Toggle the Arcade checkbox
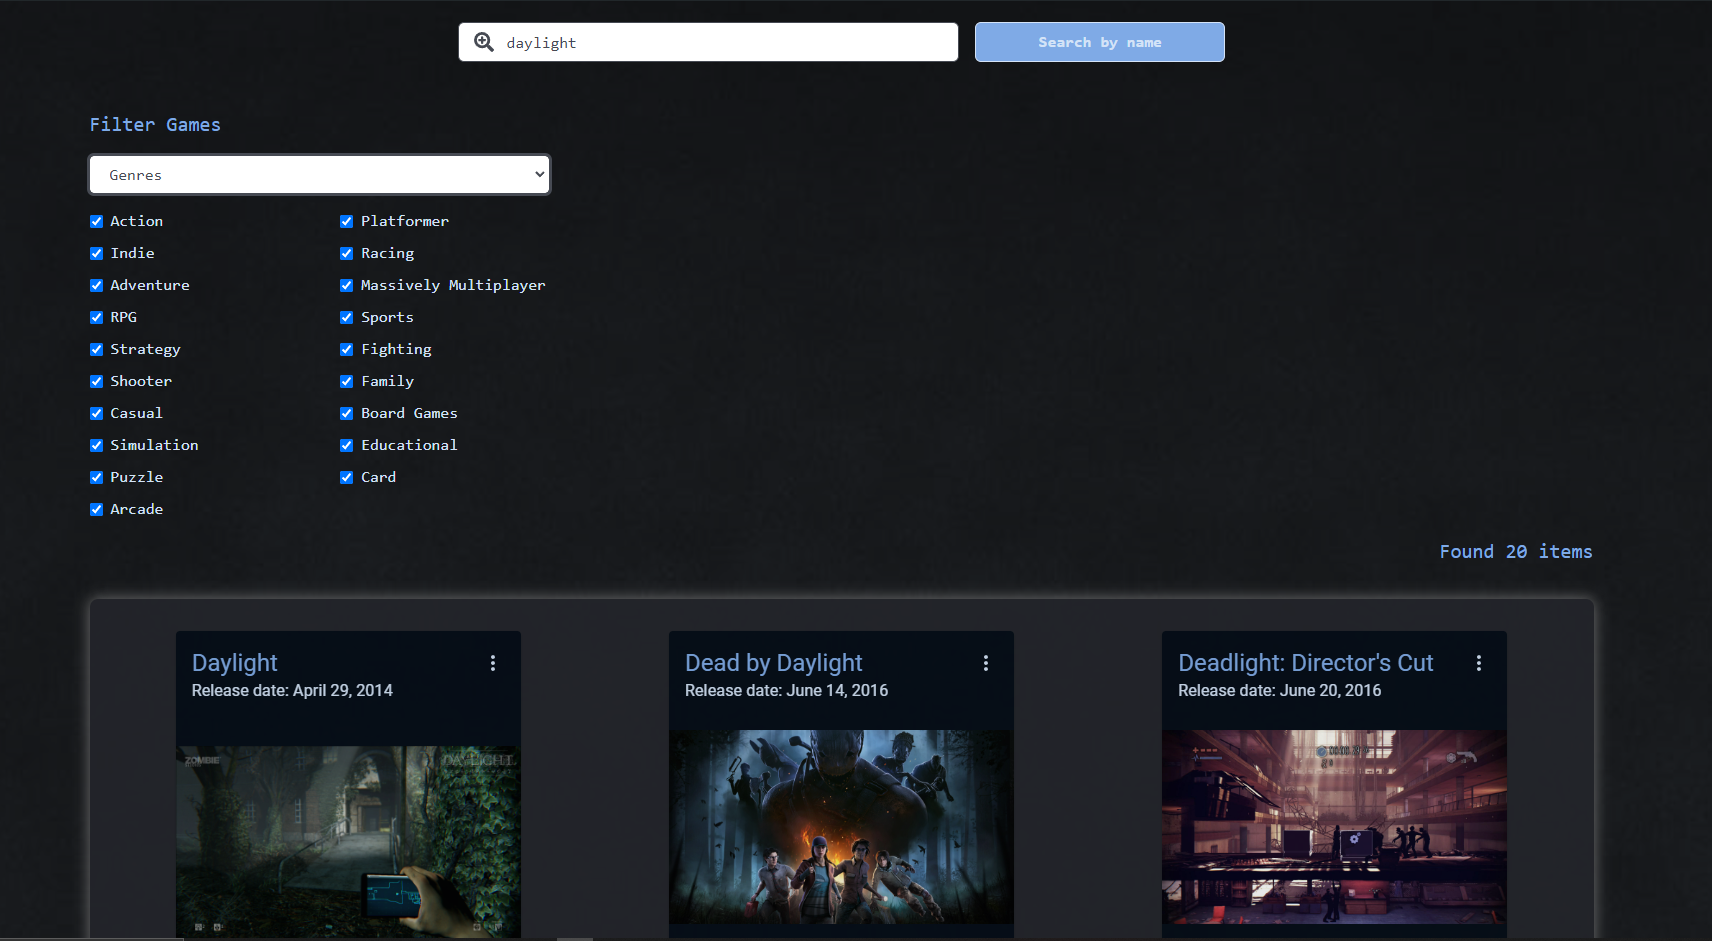 (x=97, y=510)
